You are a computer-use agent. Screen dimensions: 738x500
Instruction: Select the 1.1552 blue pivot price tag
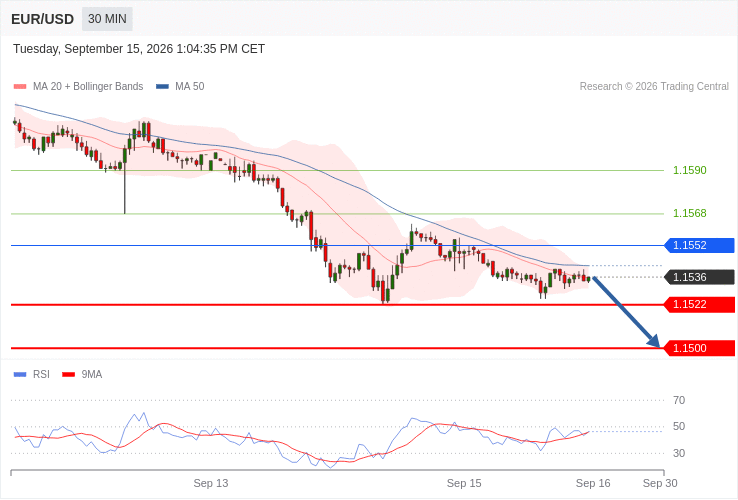click(x=699, y=245)
